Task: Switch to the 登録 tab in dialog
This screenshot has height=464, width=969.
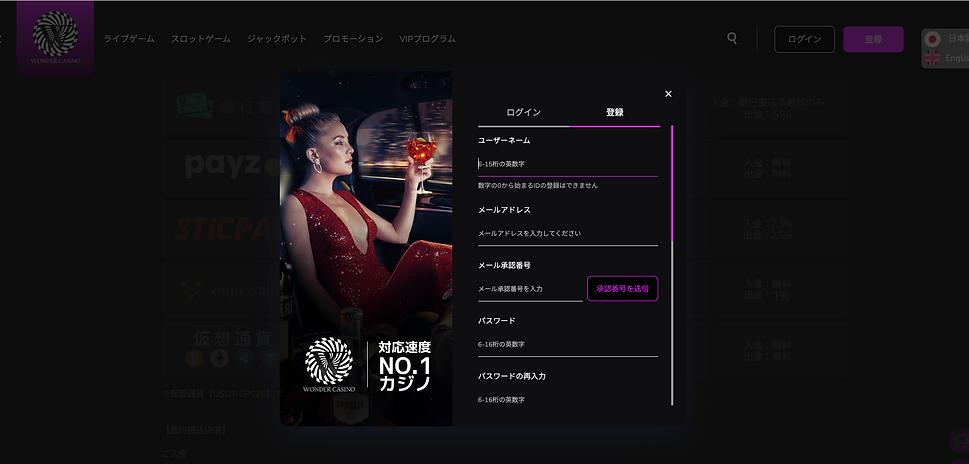Action: (615, 112)
